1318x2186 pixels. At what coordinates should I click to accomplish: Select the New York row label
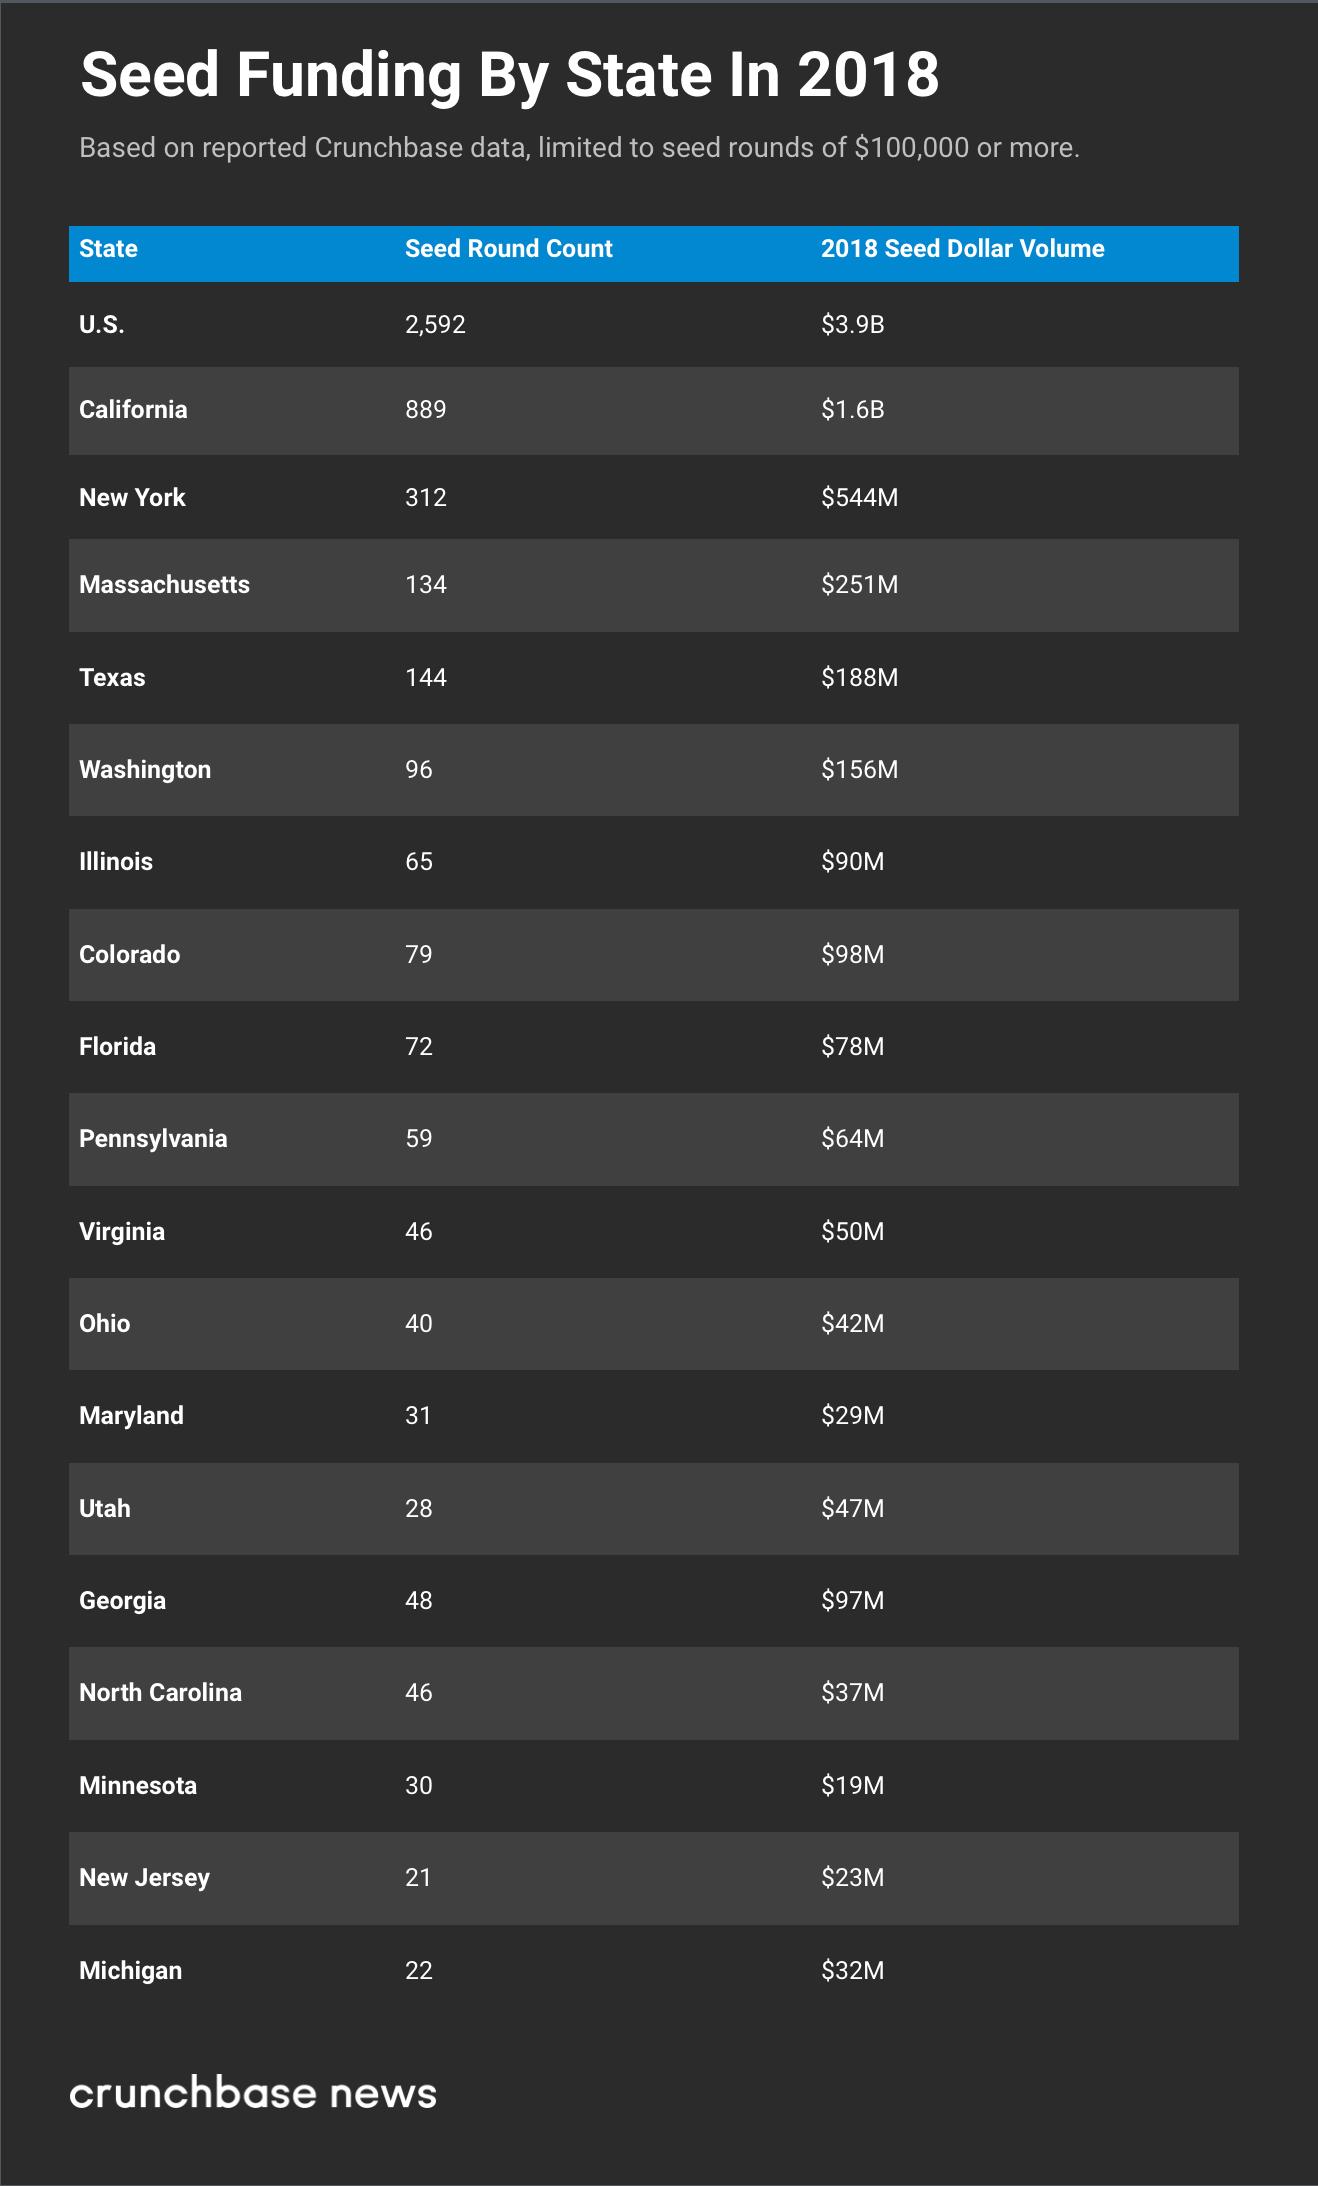(x=132, y=498)
